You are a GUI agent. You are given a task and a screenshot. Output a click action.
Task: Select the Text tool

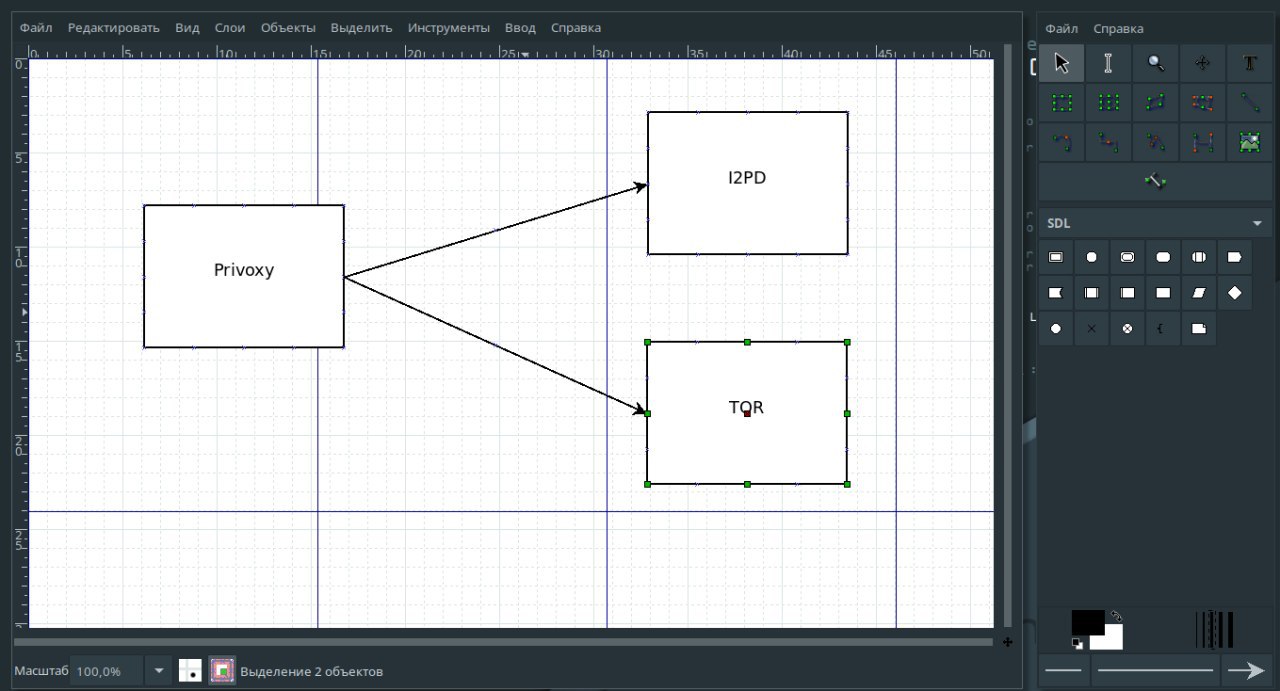tap(1249, 63)
